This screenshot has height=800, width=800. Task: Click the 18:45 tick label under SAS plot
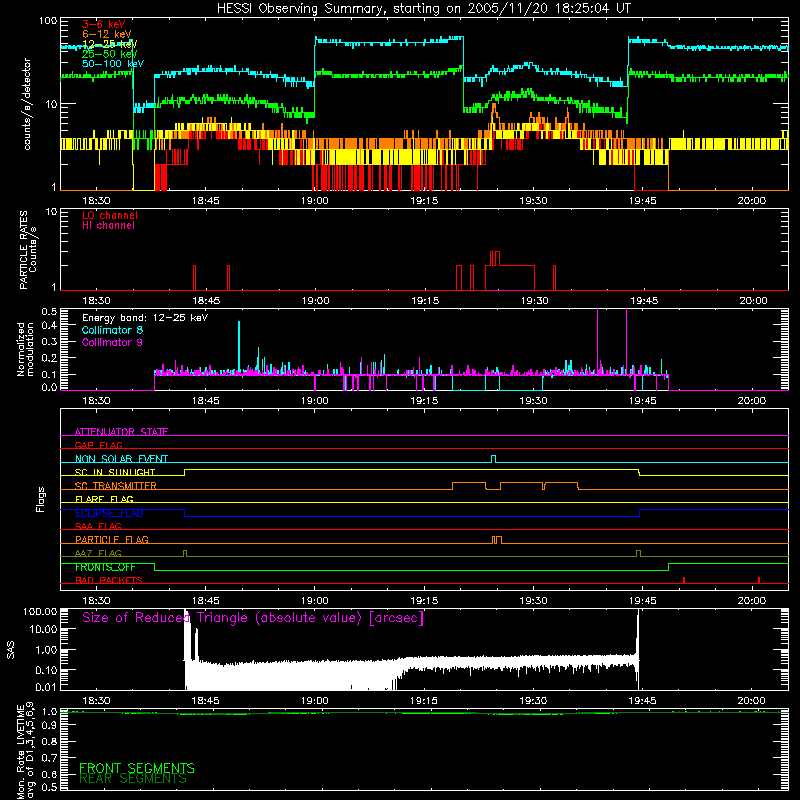point(206,701)
